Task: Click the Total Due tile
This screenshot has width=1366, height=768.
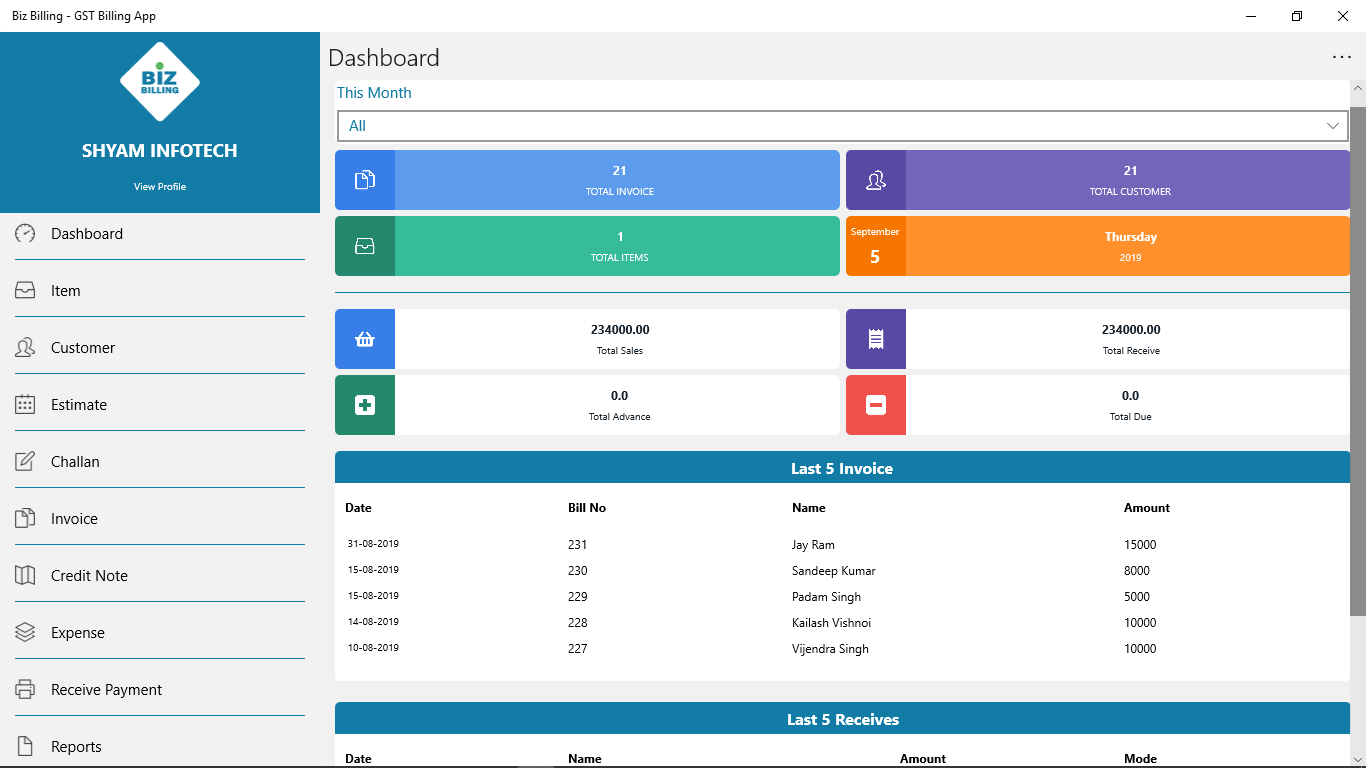Action: [x=1098, y=405]
